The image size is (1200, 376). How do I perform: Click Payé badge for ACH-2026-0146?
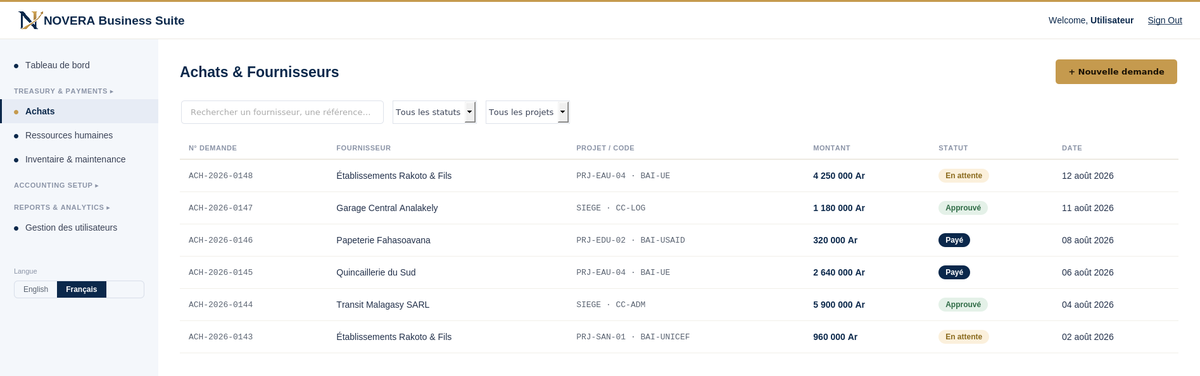pos(954,240)
